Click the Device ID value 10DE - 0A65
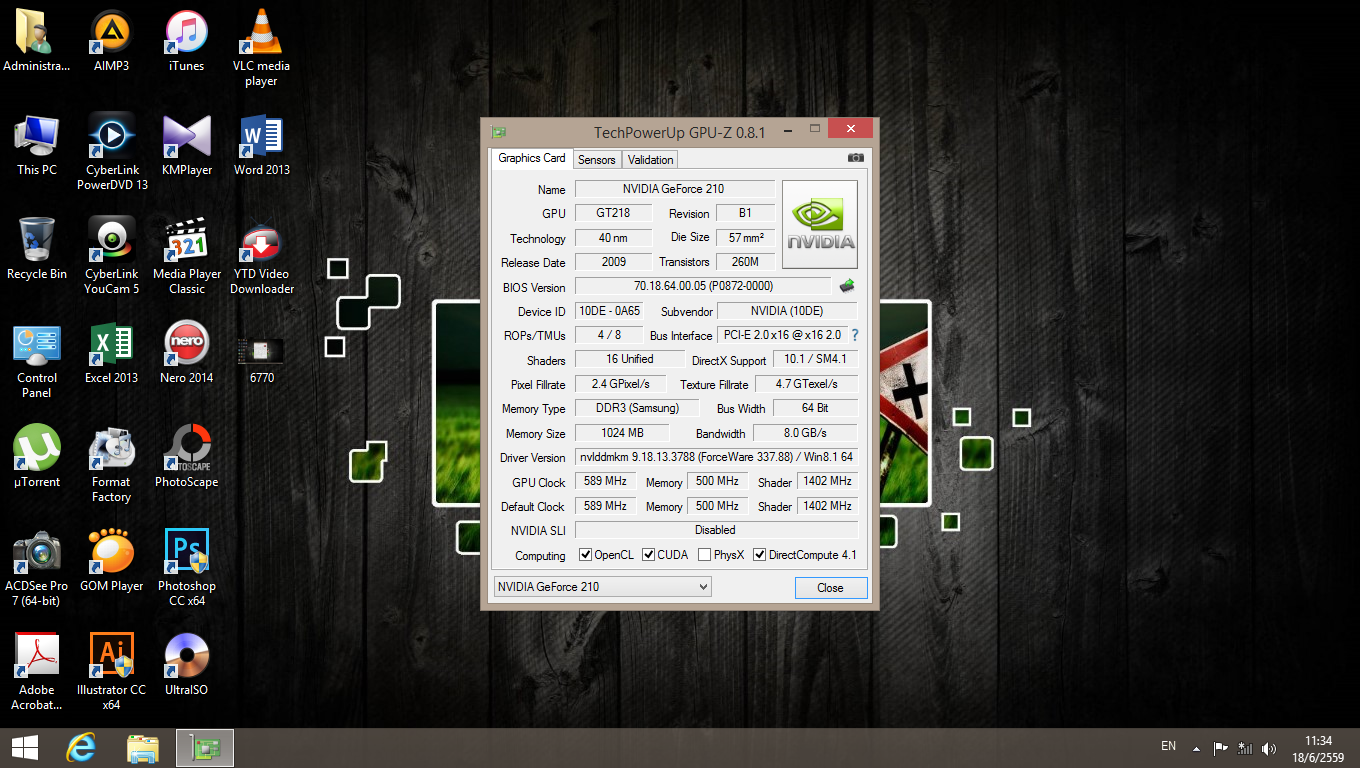The width and height of the screenshot is (1360, 768). (609, 311)
